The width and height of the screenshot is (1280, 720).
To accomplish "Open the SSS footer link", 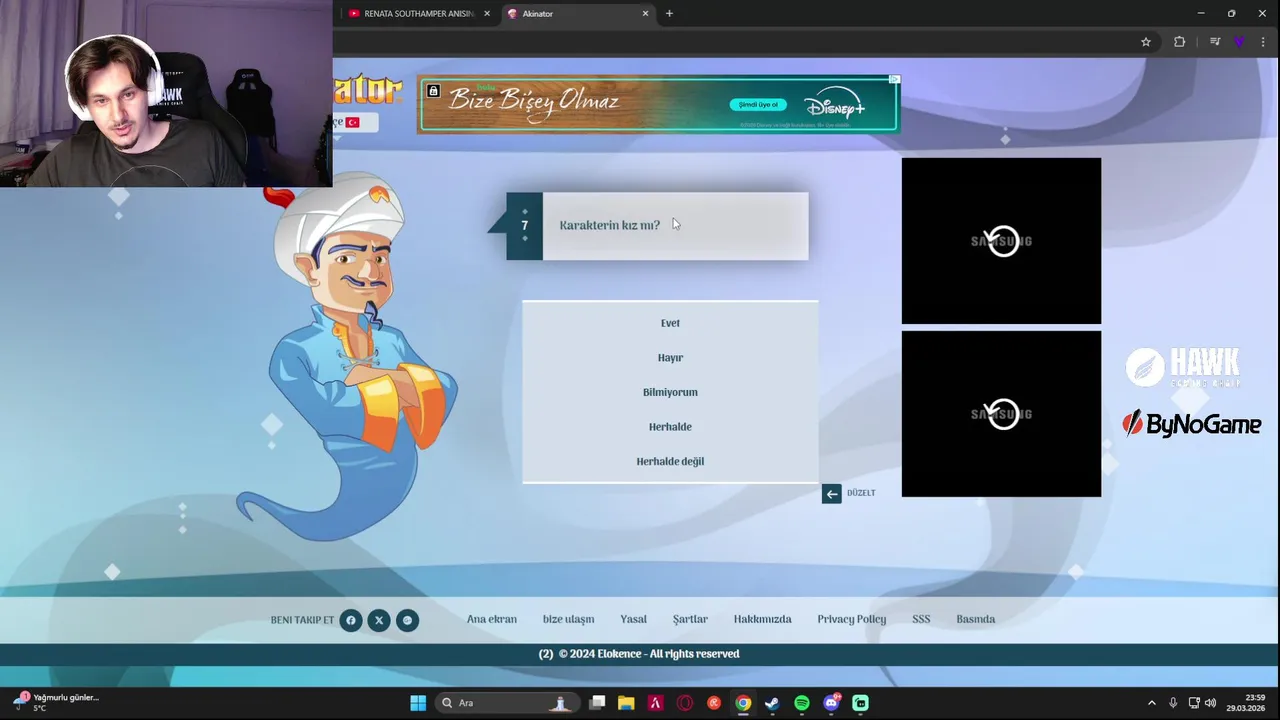I will tap(921, 619).
